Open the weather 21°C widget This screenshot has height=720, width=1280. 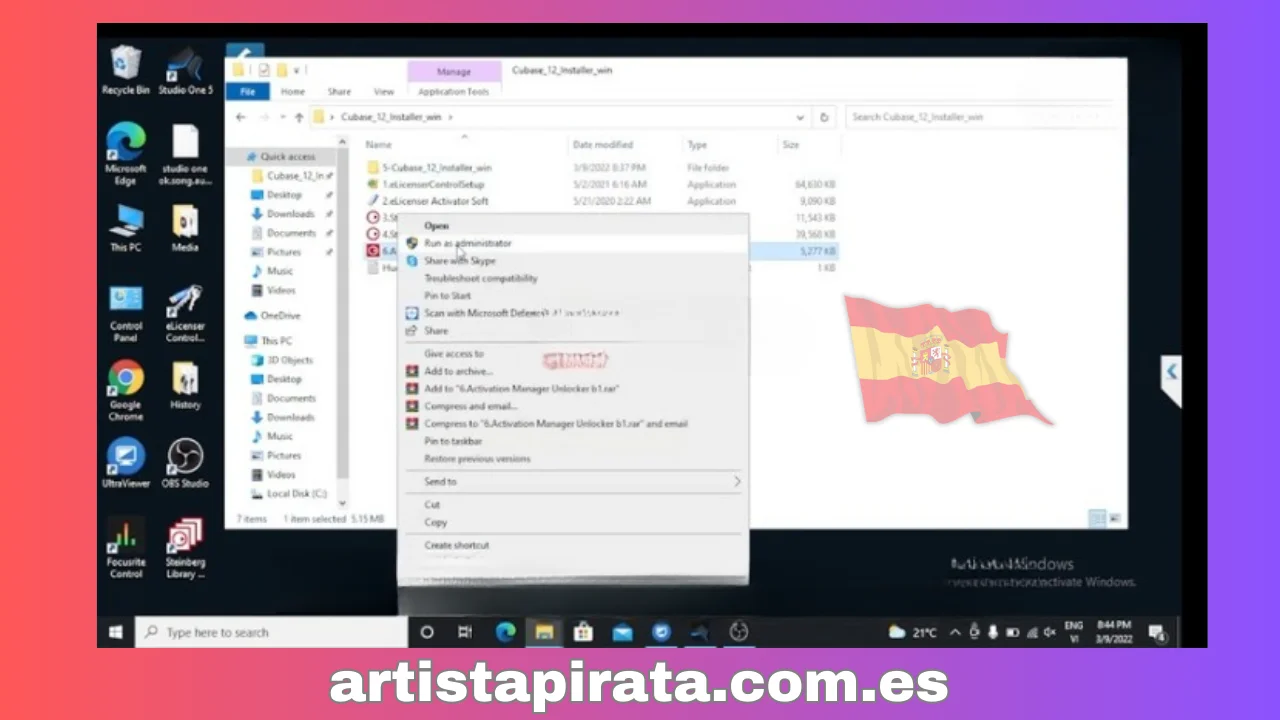click(x=913, y=632)
